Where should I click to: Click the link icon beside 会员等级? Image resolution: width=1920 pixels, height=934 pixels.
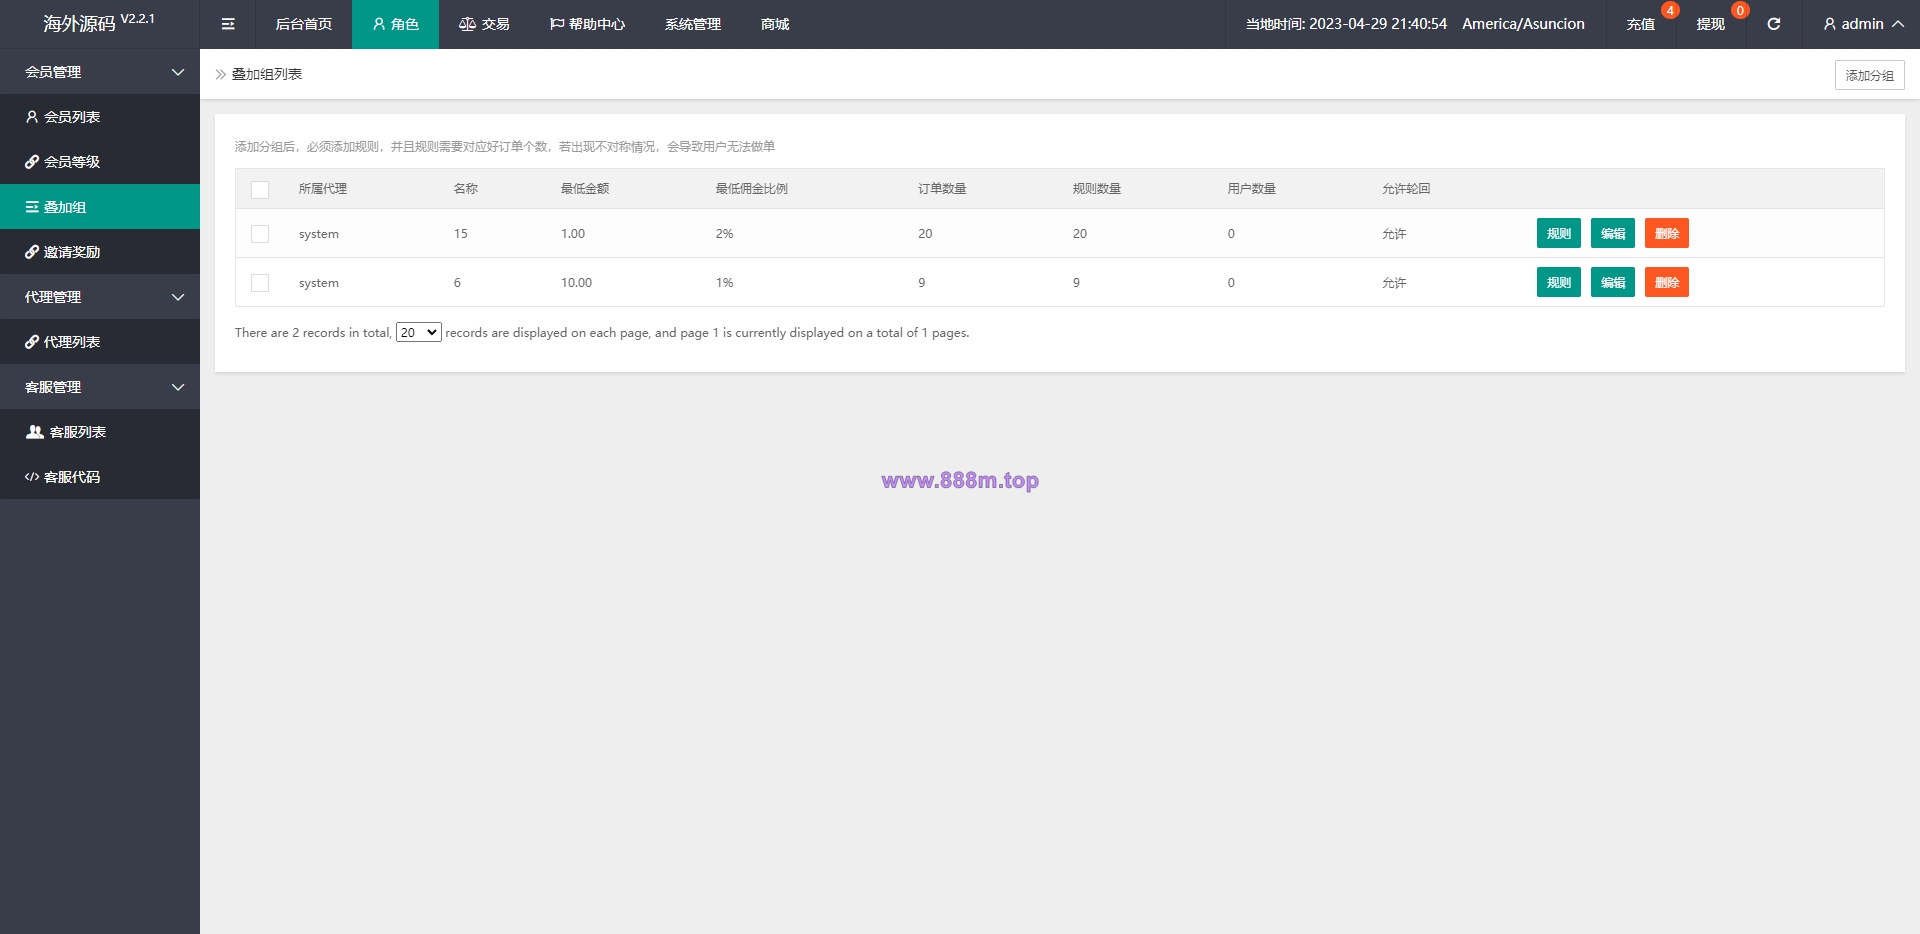click(x=32, y=162)
